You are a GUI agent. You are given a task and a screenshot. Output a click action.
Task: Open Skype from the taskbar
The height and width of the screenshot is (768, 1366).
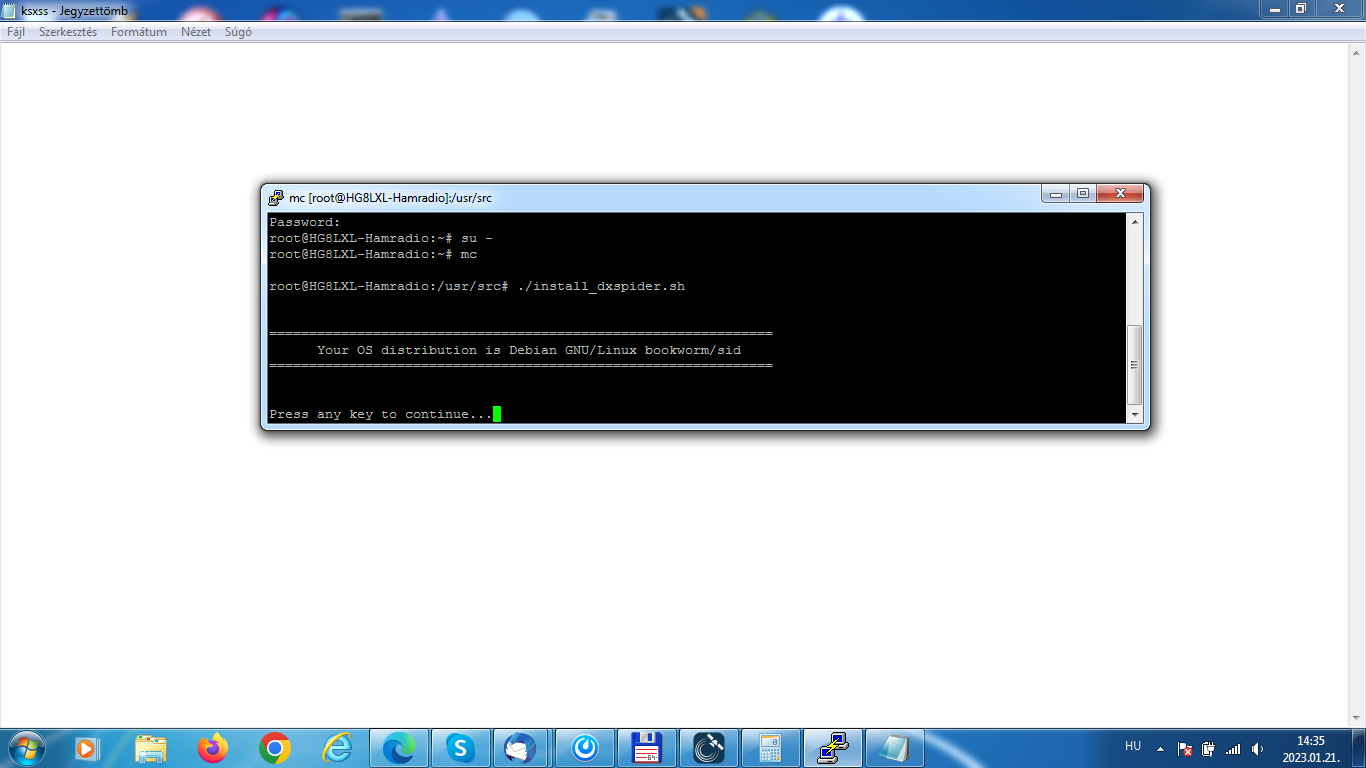click(461, 747)
